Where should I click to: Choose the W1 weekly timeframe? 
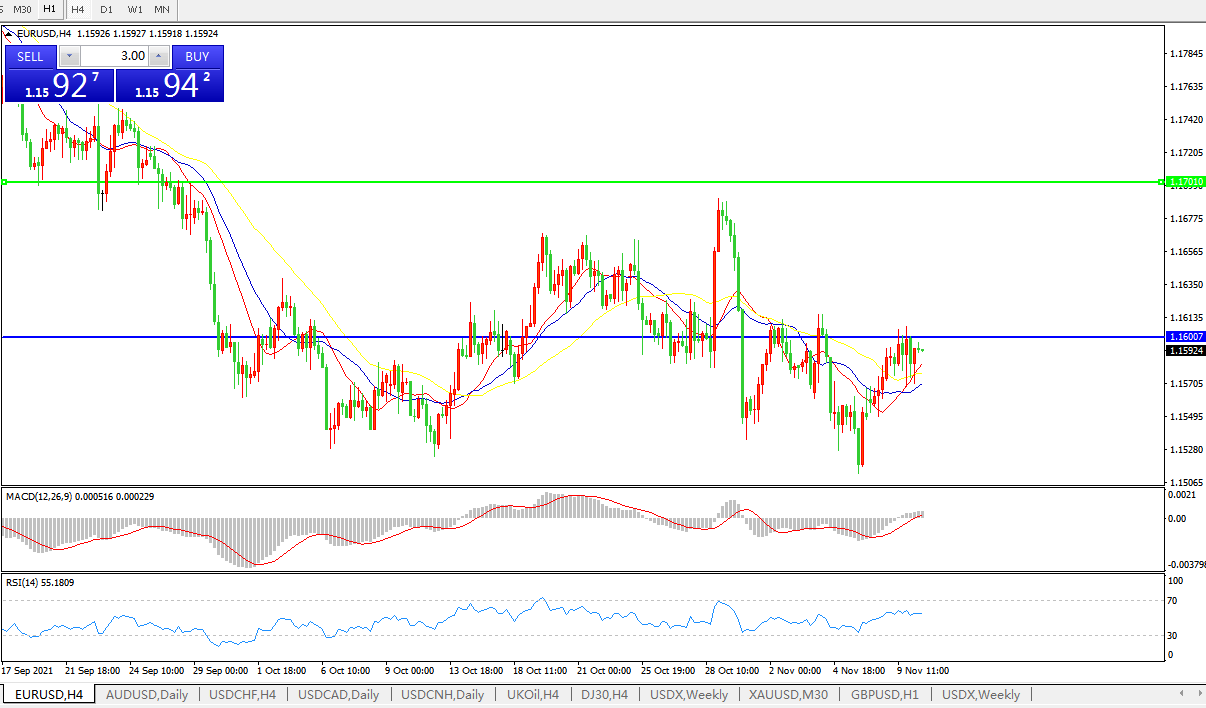[134, 9]
